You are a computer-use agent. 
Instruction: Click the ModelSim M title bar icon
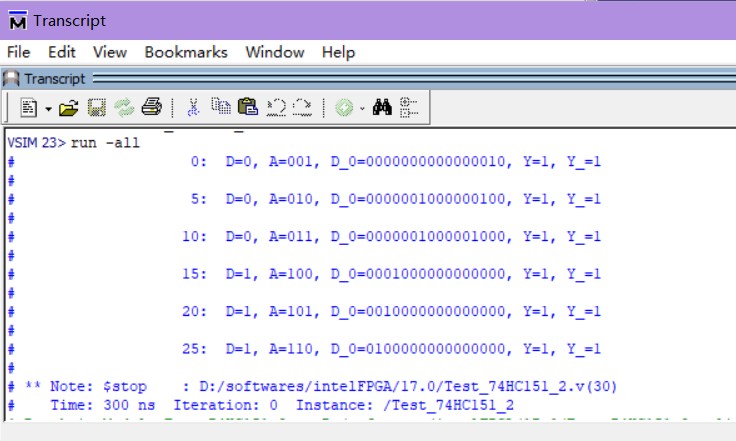(x=18, y=21)
